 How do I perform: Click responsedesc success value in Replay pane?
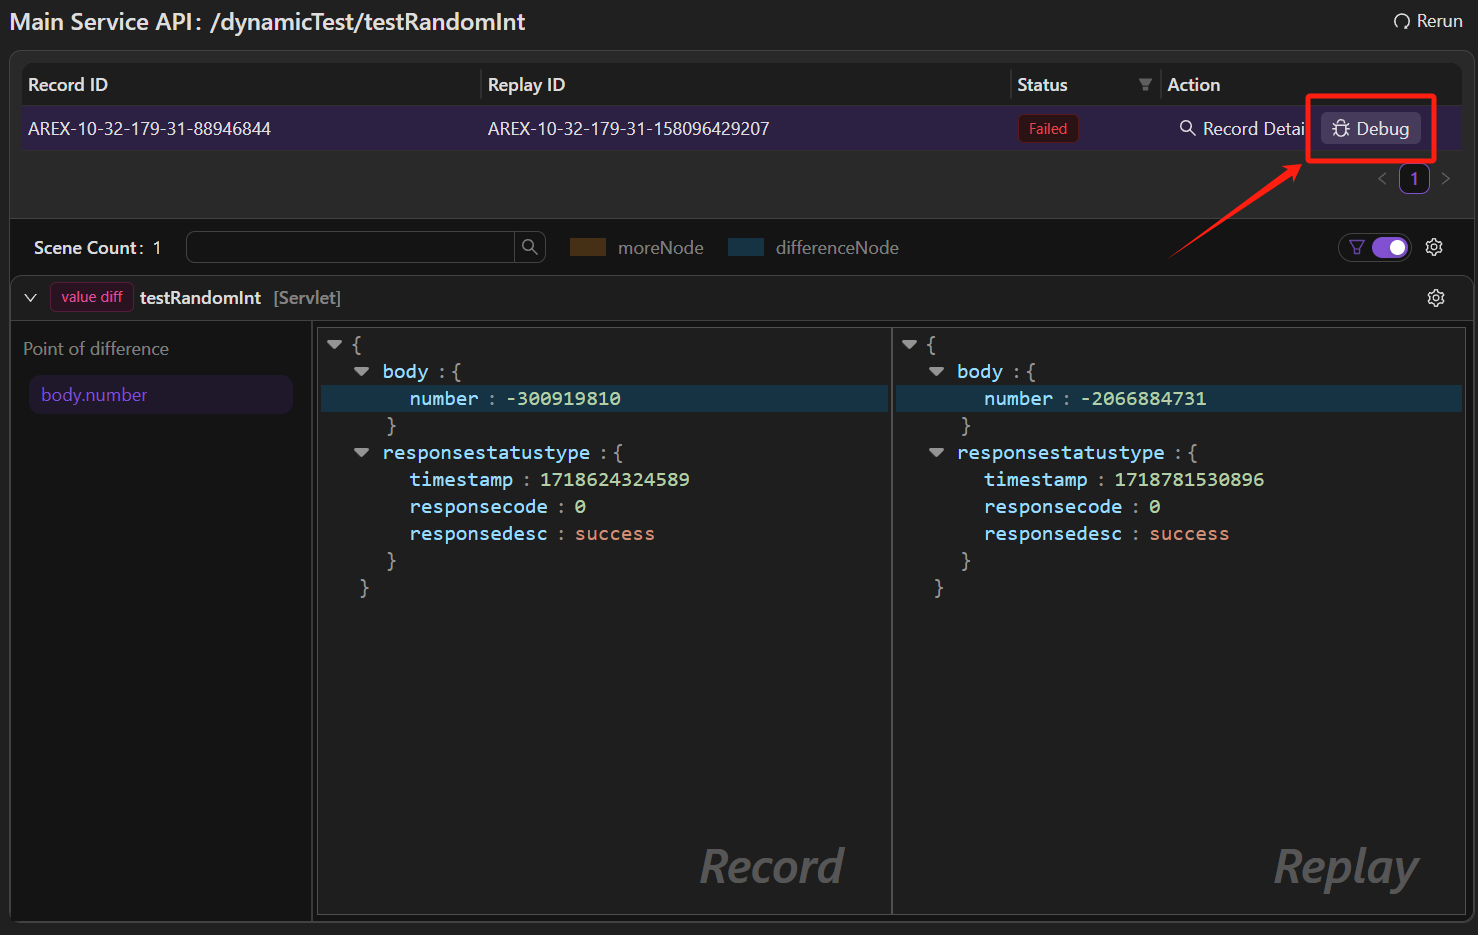(1189, 533)
